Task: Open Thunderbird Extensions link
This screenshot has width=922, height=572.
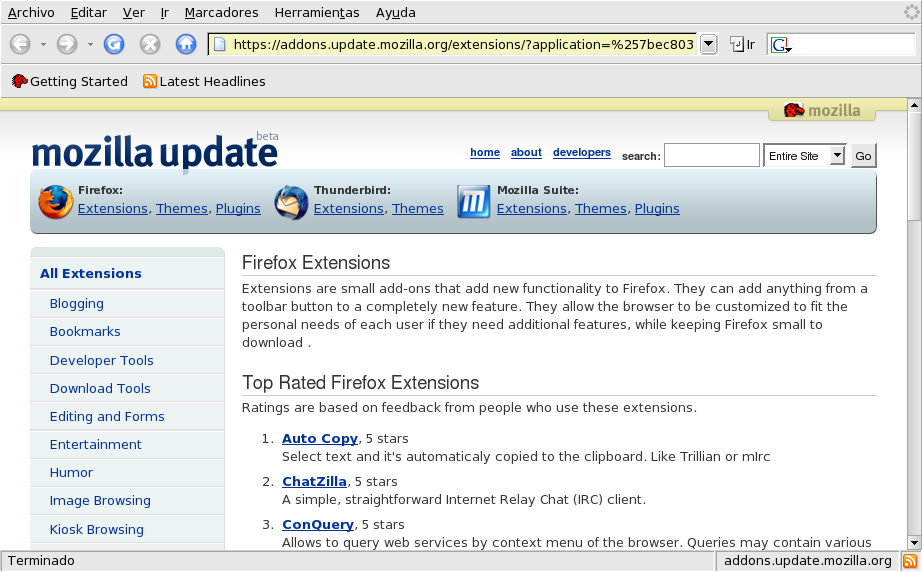Action: pyautogui.click(x=349, y=209)
